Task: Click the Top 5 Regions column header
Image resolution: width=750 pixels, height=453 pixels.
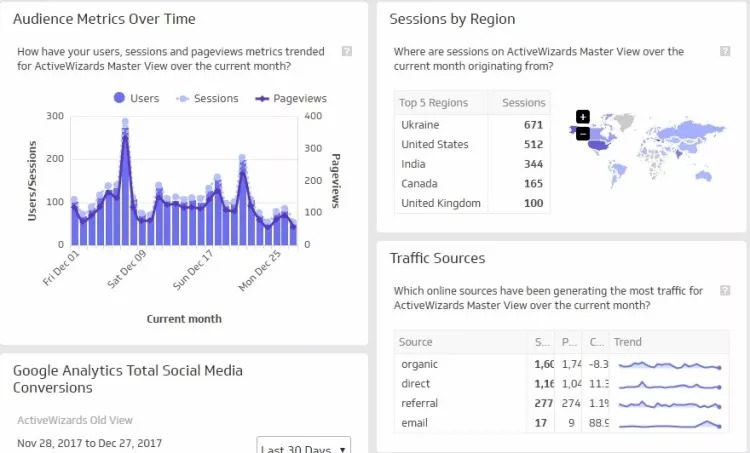Action: coord(440,102)
